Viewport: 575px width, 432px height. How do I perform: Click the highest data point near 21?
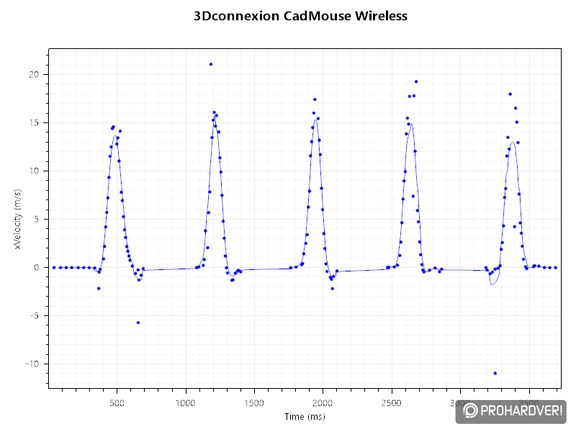[211, 65]
